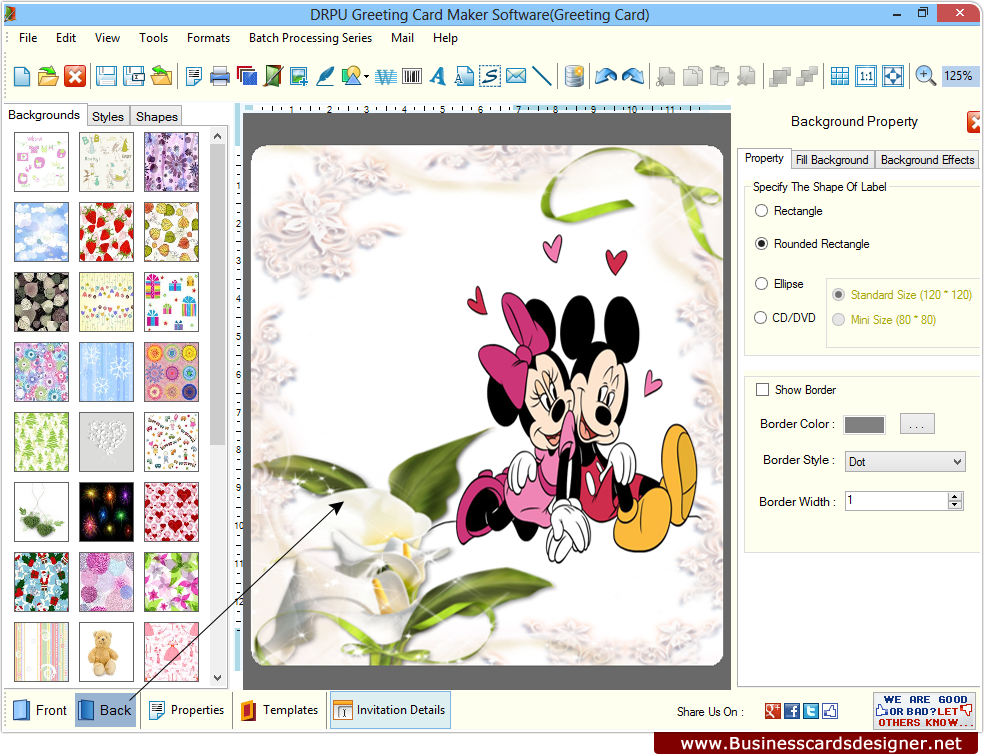Open the shapes tool dropdown arrow
This screenshot has width=984, height=754.
366,77
